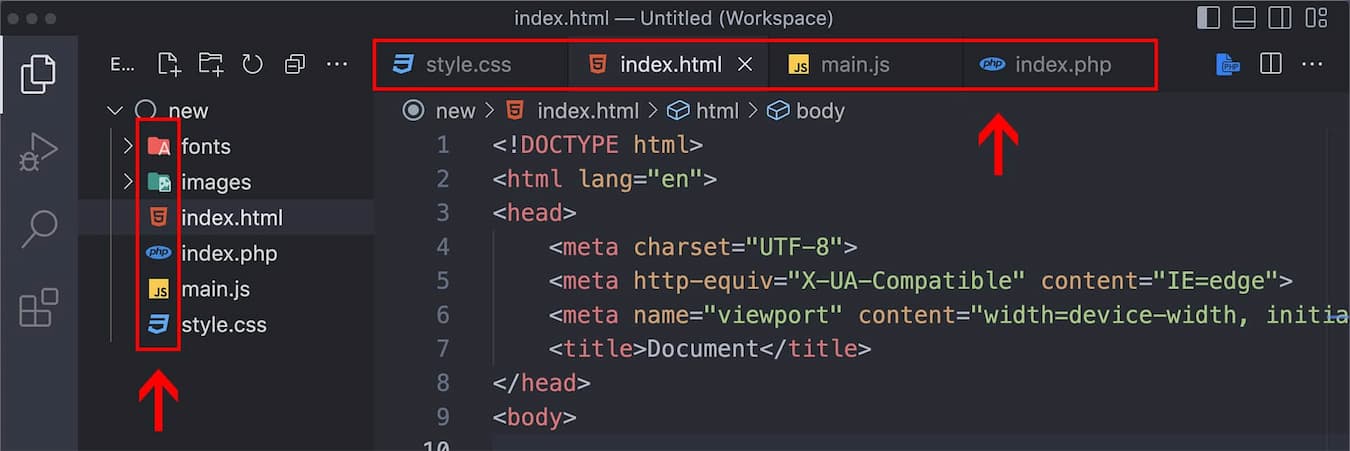This screenshot has height=451, width=1350.
Task: Expand the images folder
Action: [x=128, y=182]
